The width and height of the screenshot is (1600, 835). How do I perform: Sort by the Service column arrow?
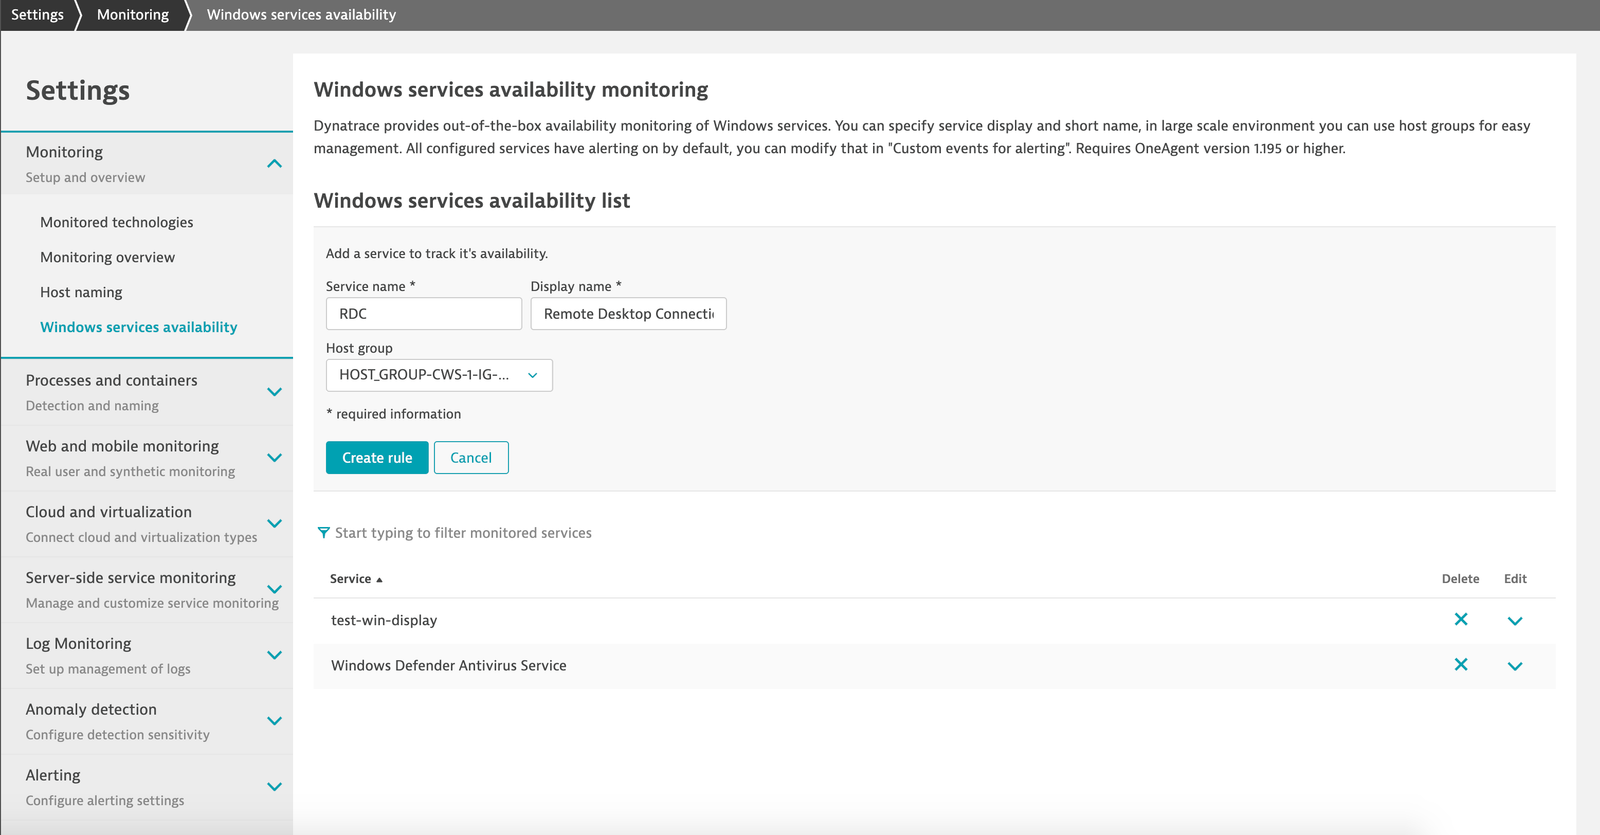pos(379,580)
